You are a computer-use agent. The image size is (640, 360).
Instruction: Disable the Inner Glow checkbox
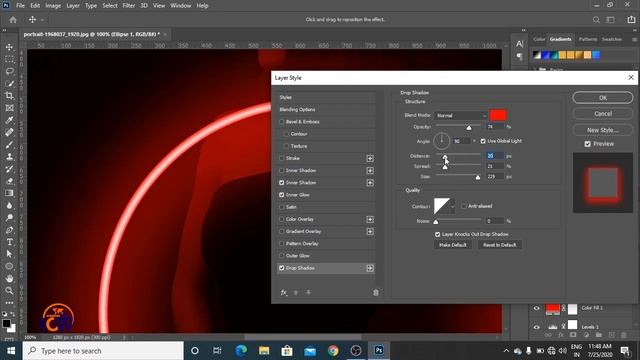click(x=282, y=195)
